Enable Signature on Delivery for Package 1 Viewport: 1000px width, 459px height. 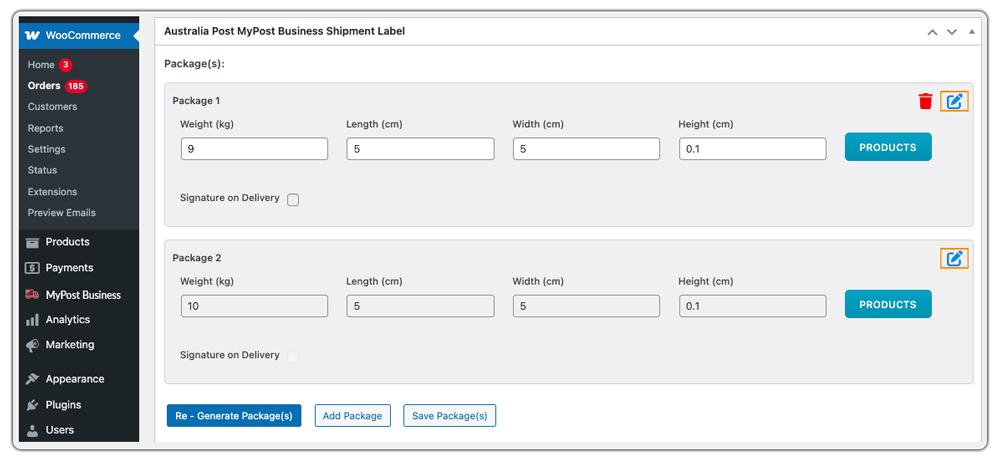[293, 200]
